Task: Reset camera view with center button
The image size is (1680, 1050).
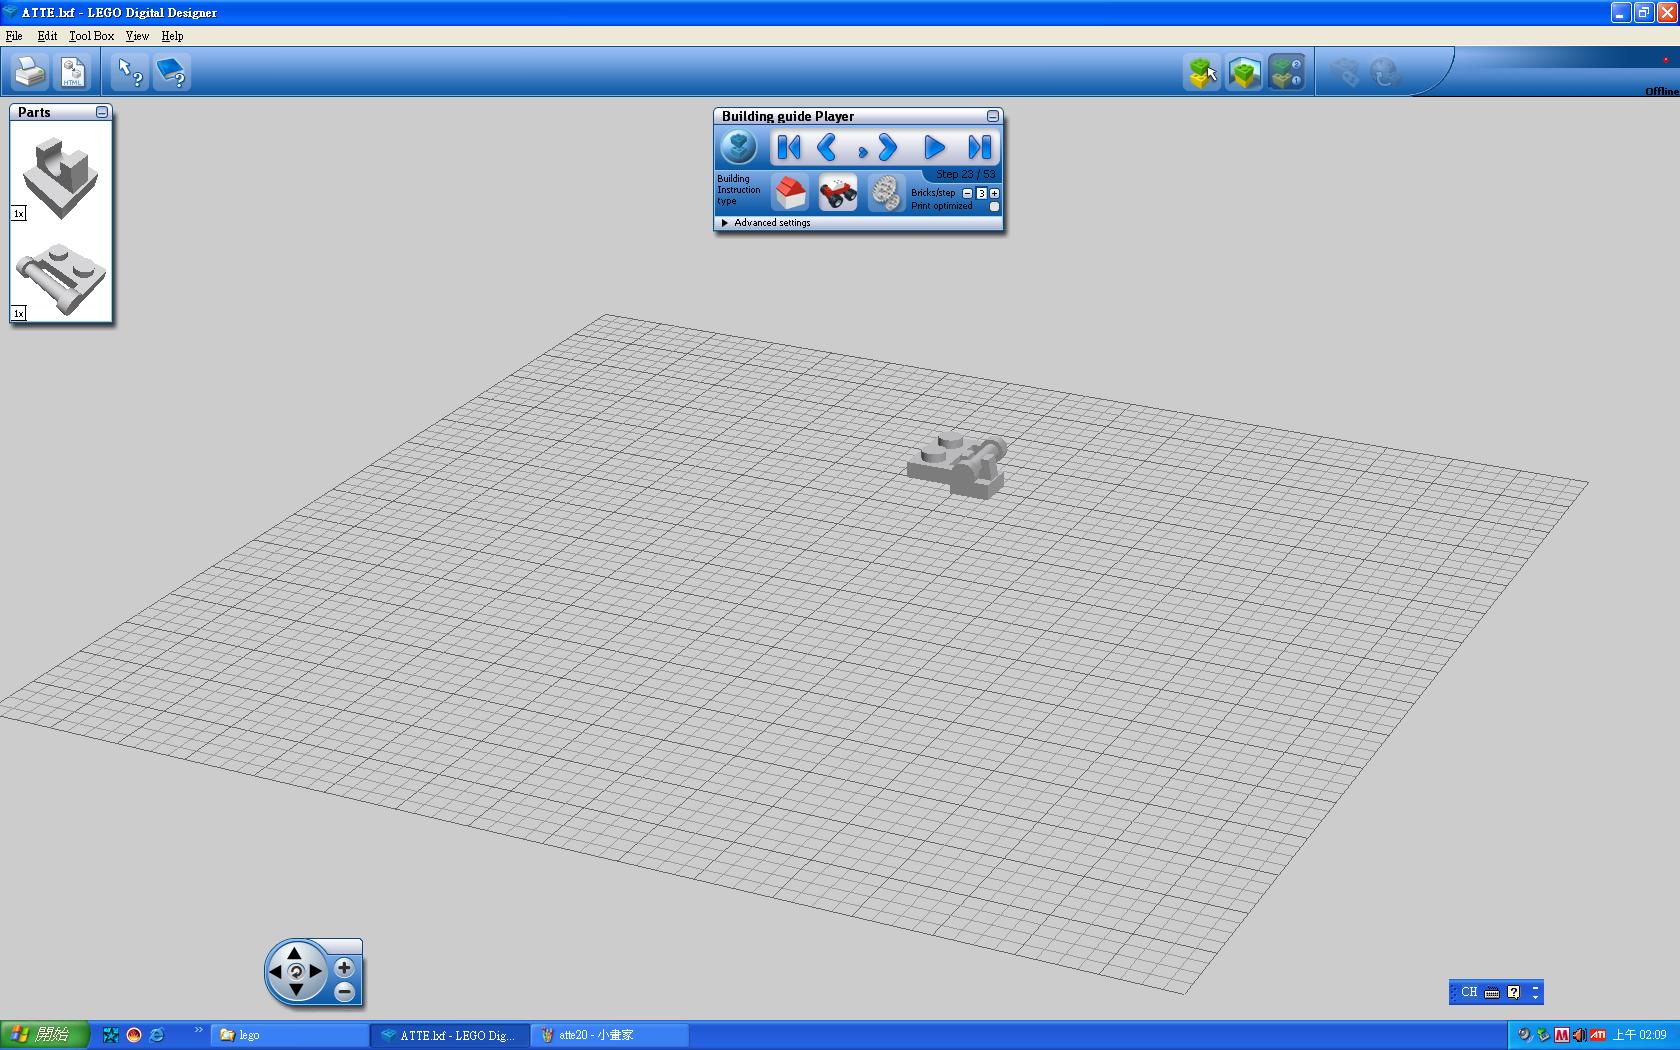Action: pos(295,971)
